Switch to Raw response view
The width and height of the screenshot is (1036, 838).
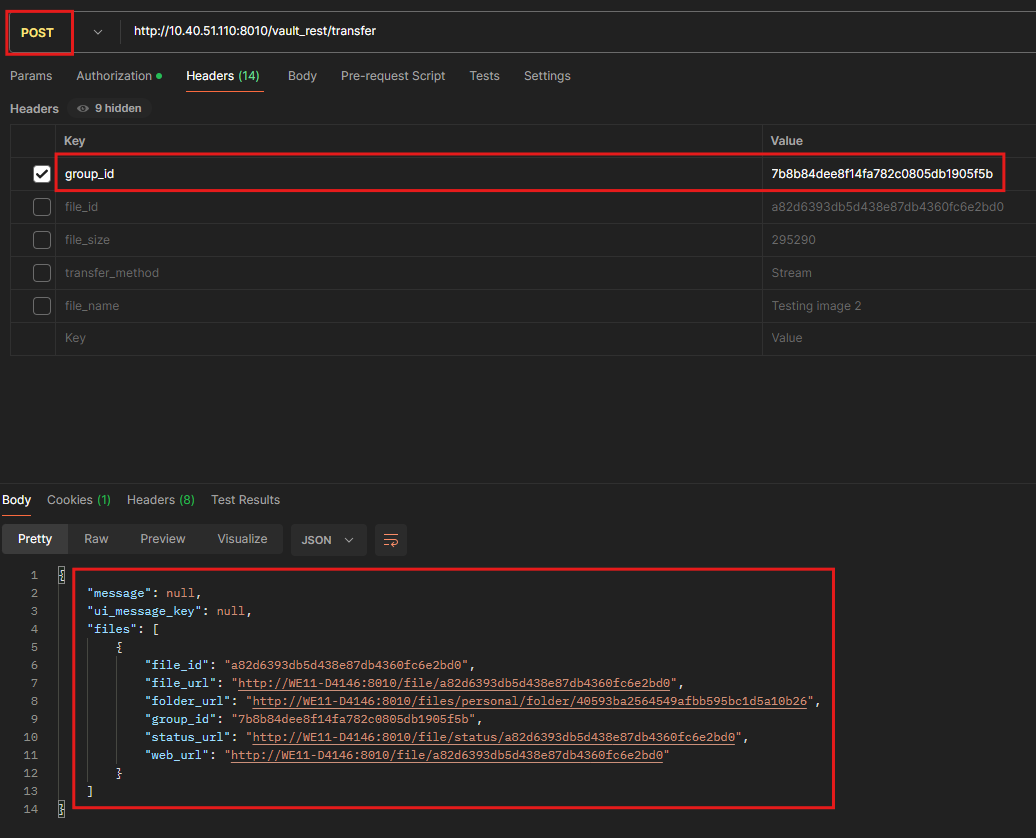coord(96,539)
